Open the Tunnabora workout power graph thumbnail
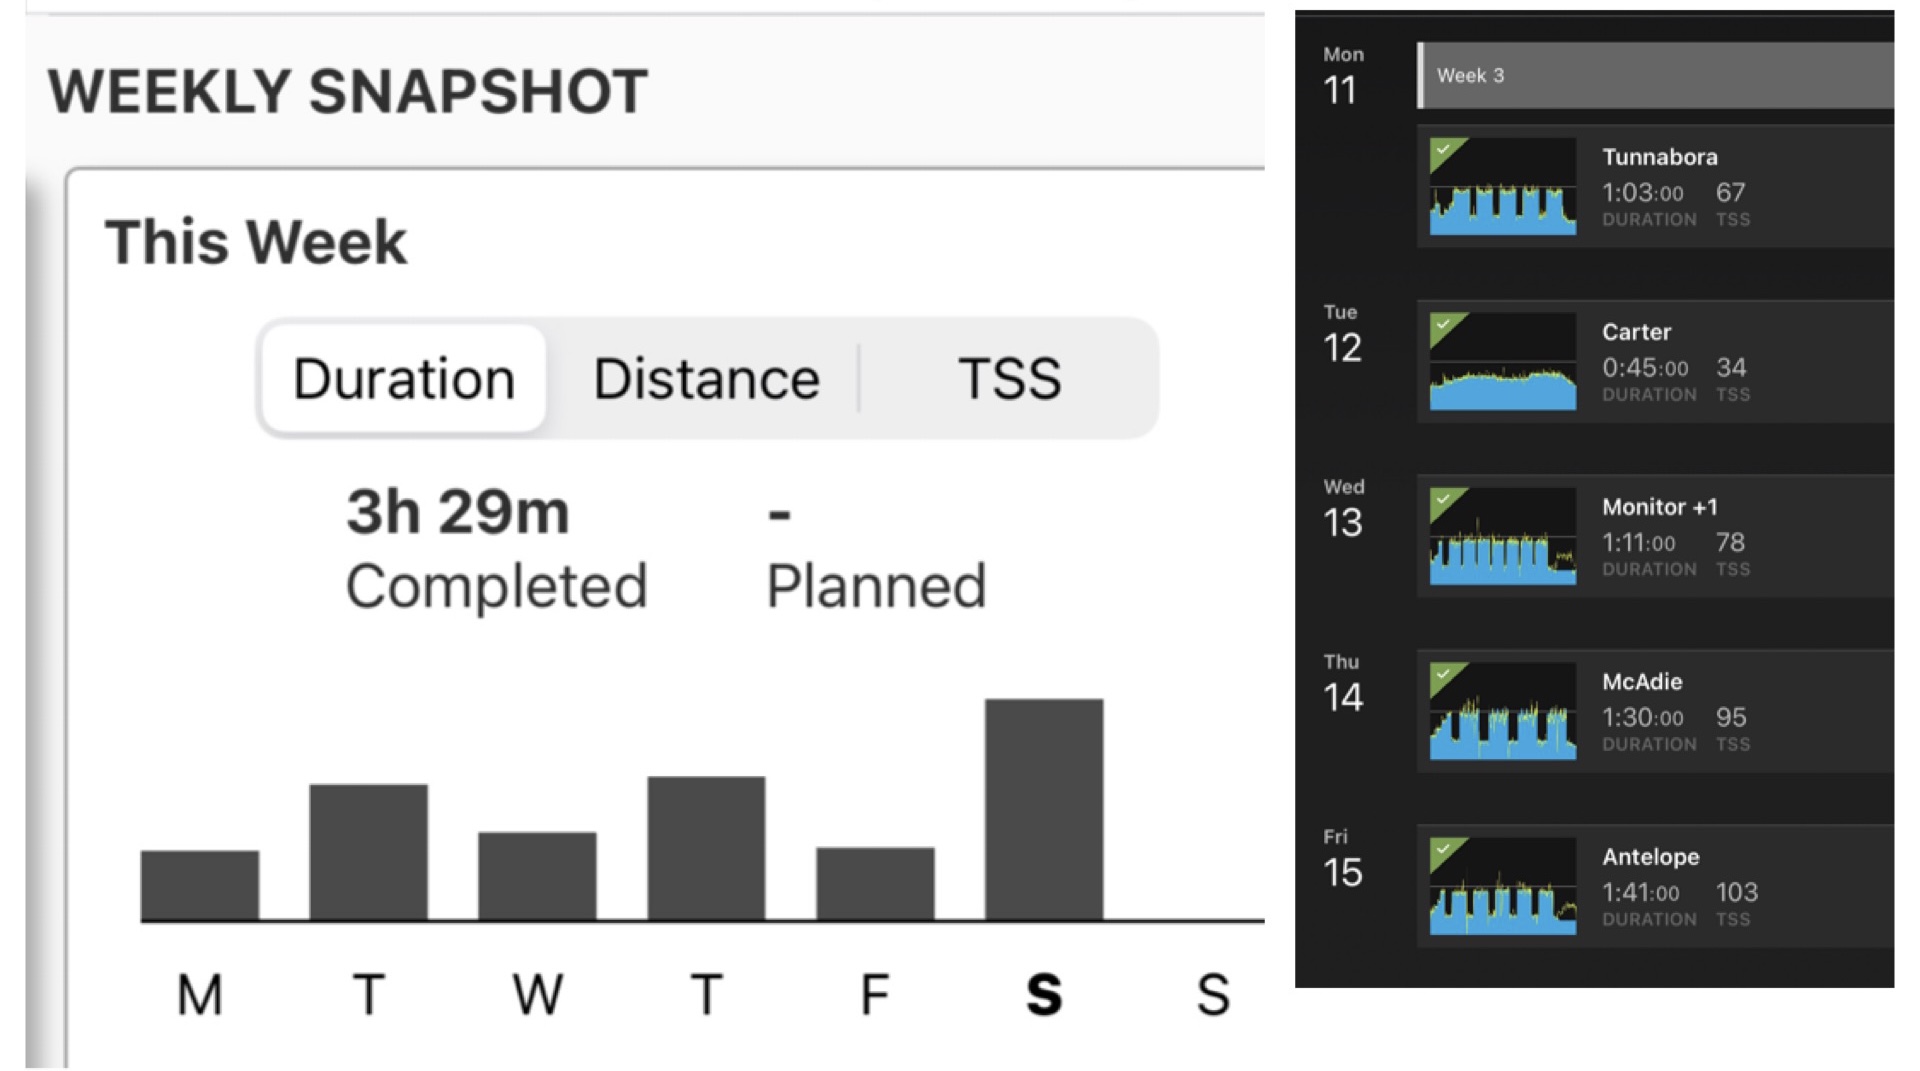 pyautogui.click(x=1503, y=187)
